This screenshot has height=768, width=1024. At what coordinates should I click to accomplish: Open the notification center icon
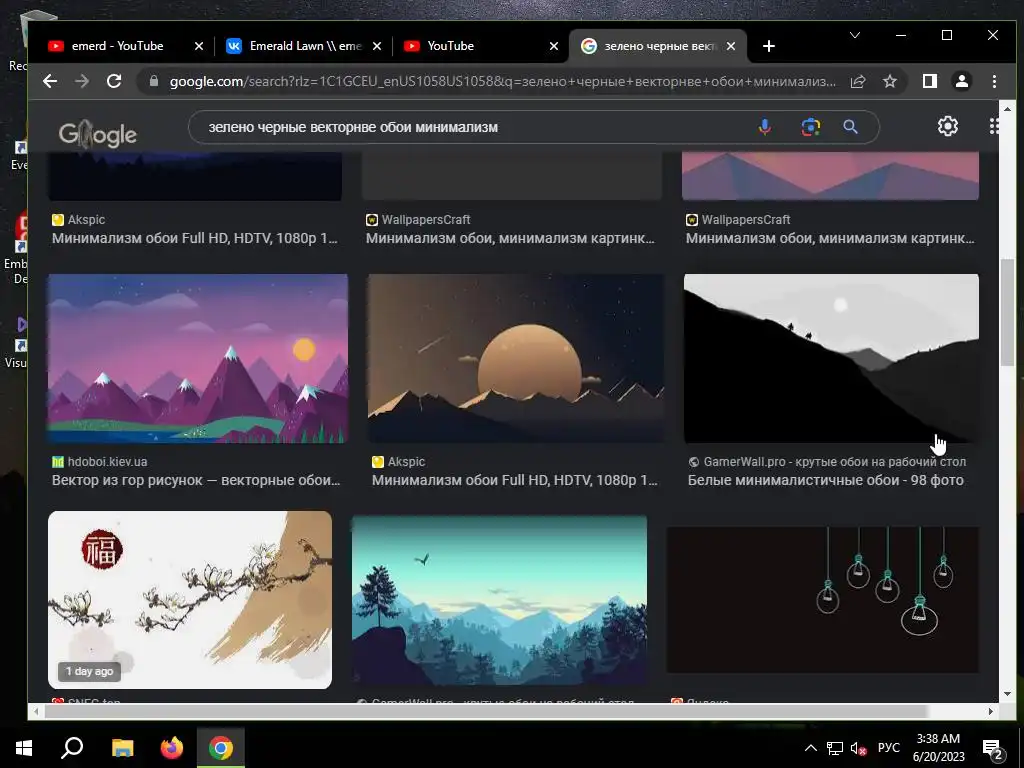[993, 748]
